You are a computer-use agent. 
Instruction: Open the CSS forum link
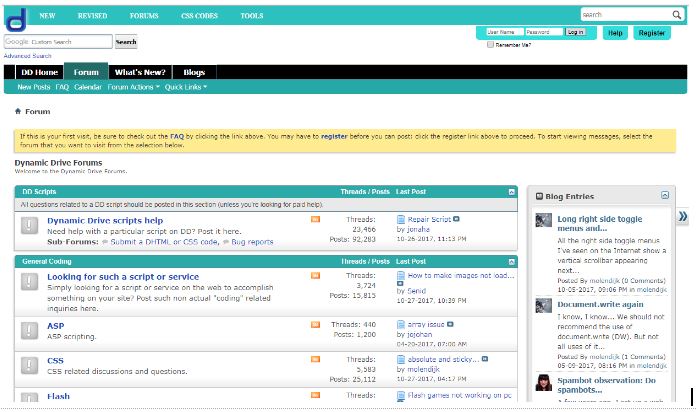(x=55, y=360)
